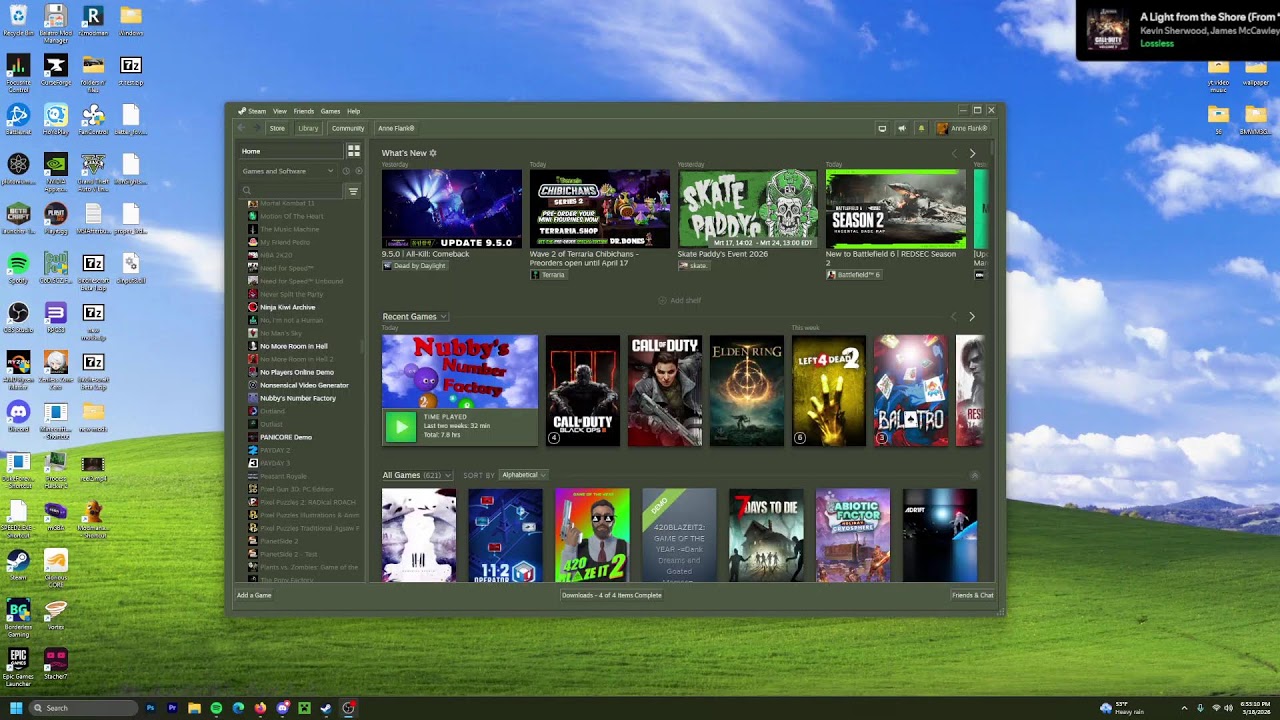1280x720 pixels.
Task: Click the library advanced filter icon
Action: (353, 190)
